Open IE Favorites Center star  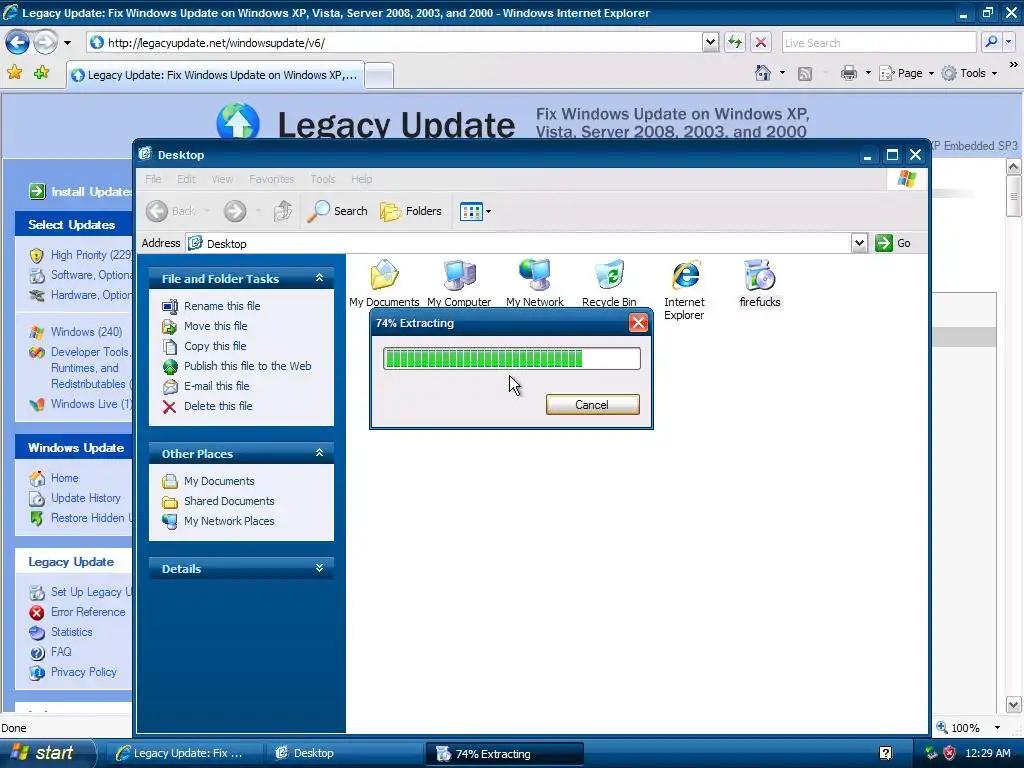click(14, 72)
